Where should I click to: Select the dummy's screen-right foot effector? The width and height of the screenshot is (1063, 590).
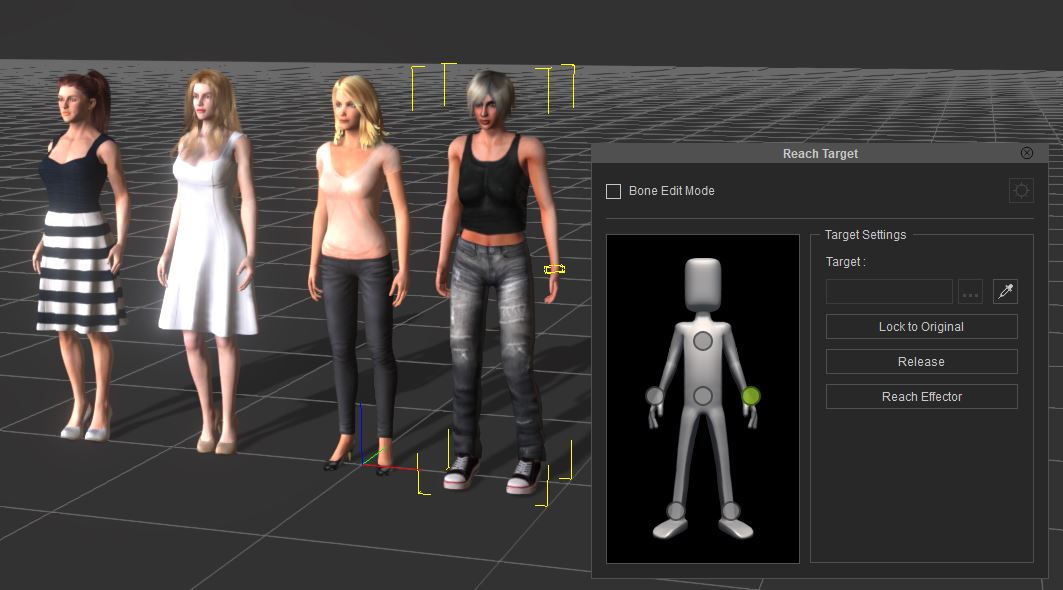[x=730, y=511]
